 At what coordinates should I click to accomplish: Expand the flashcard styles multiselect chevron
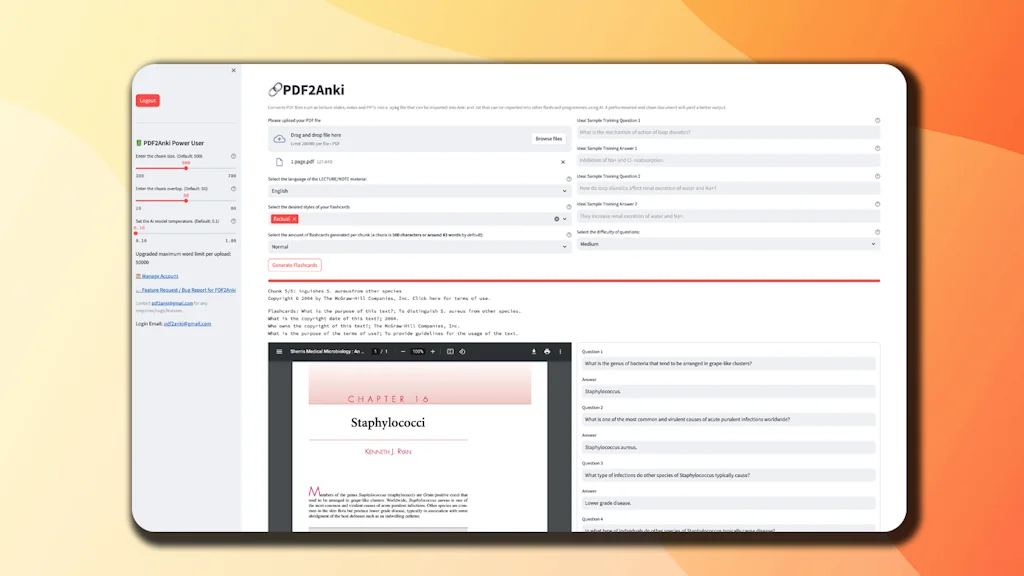(565, 219)
